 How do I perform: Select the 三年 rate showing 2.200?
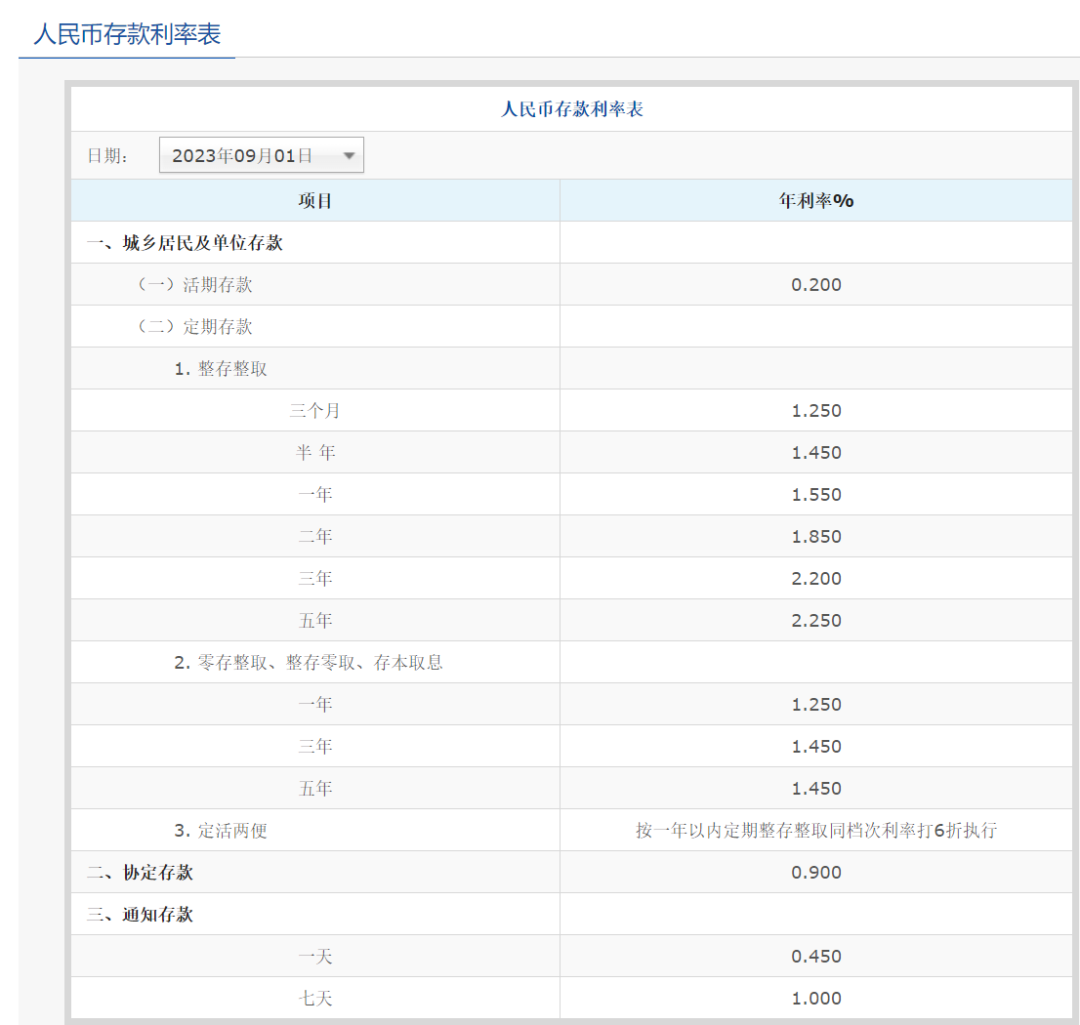tap(817, 578)
